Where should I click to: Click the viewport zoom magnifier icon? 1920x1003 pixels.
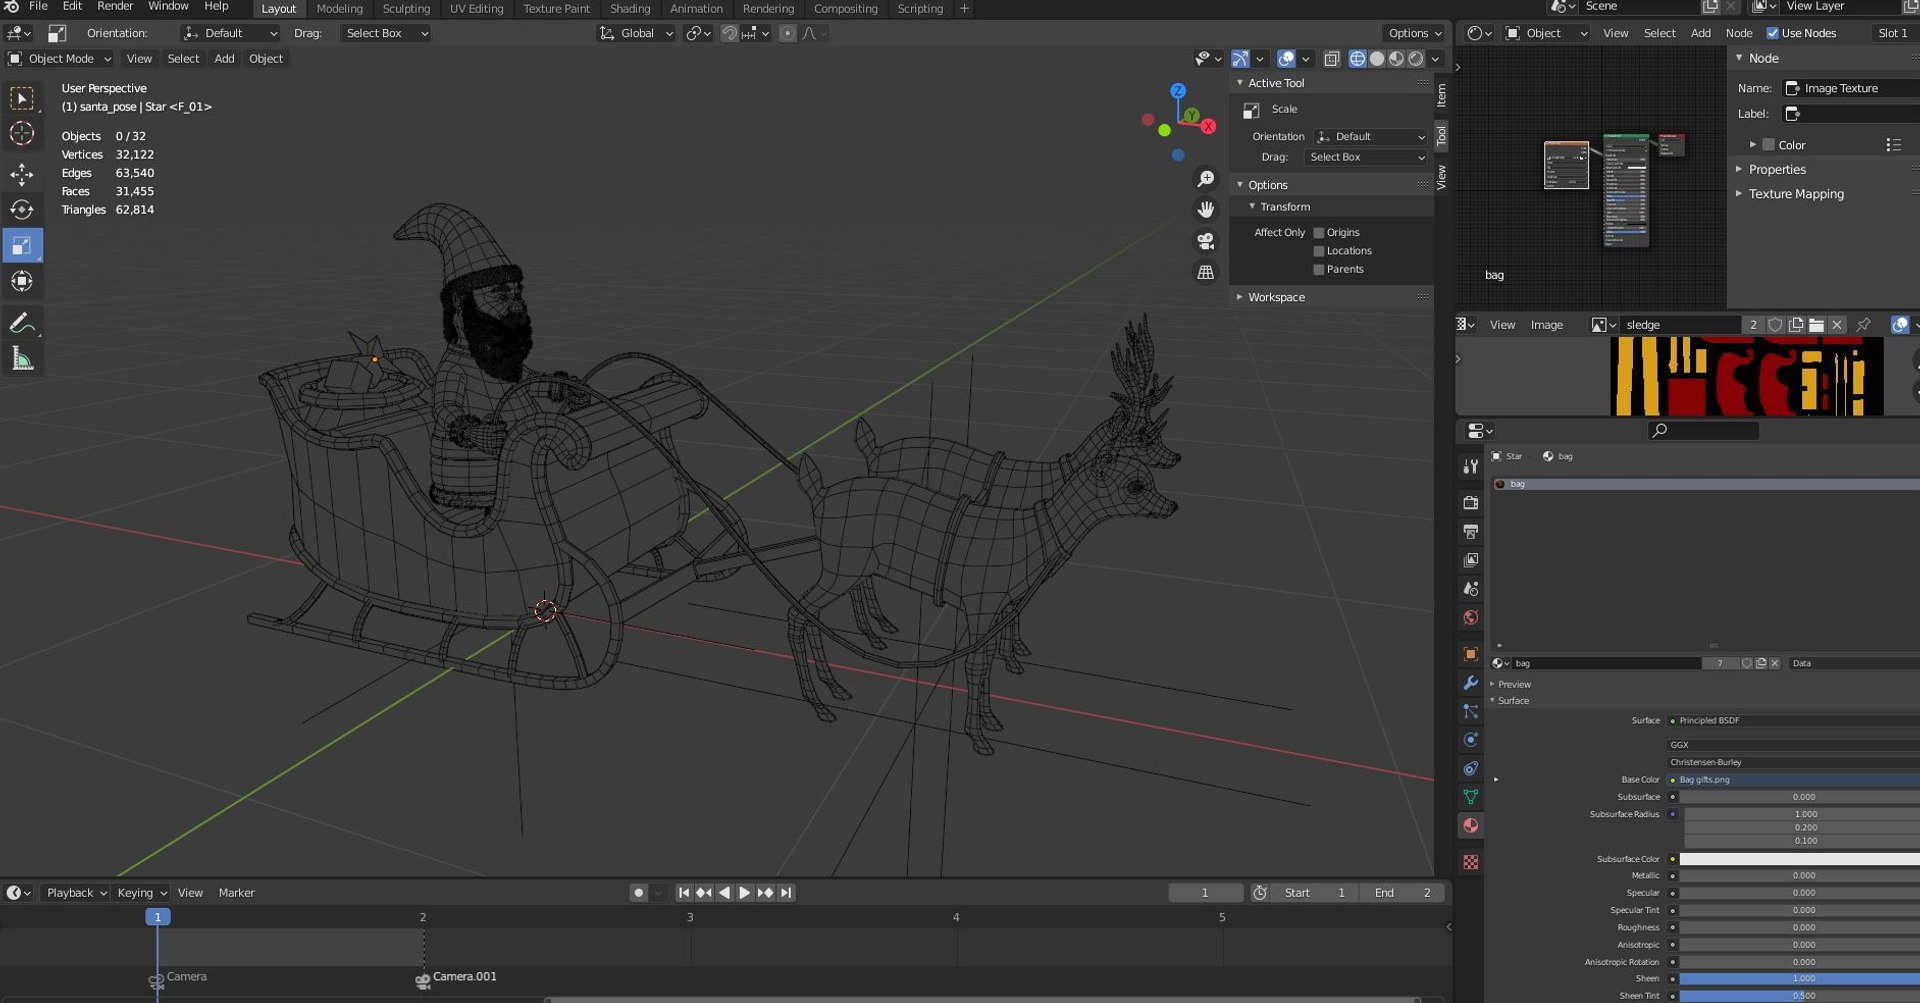(1206, 179)
